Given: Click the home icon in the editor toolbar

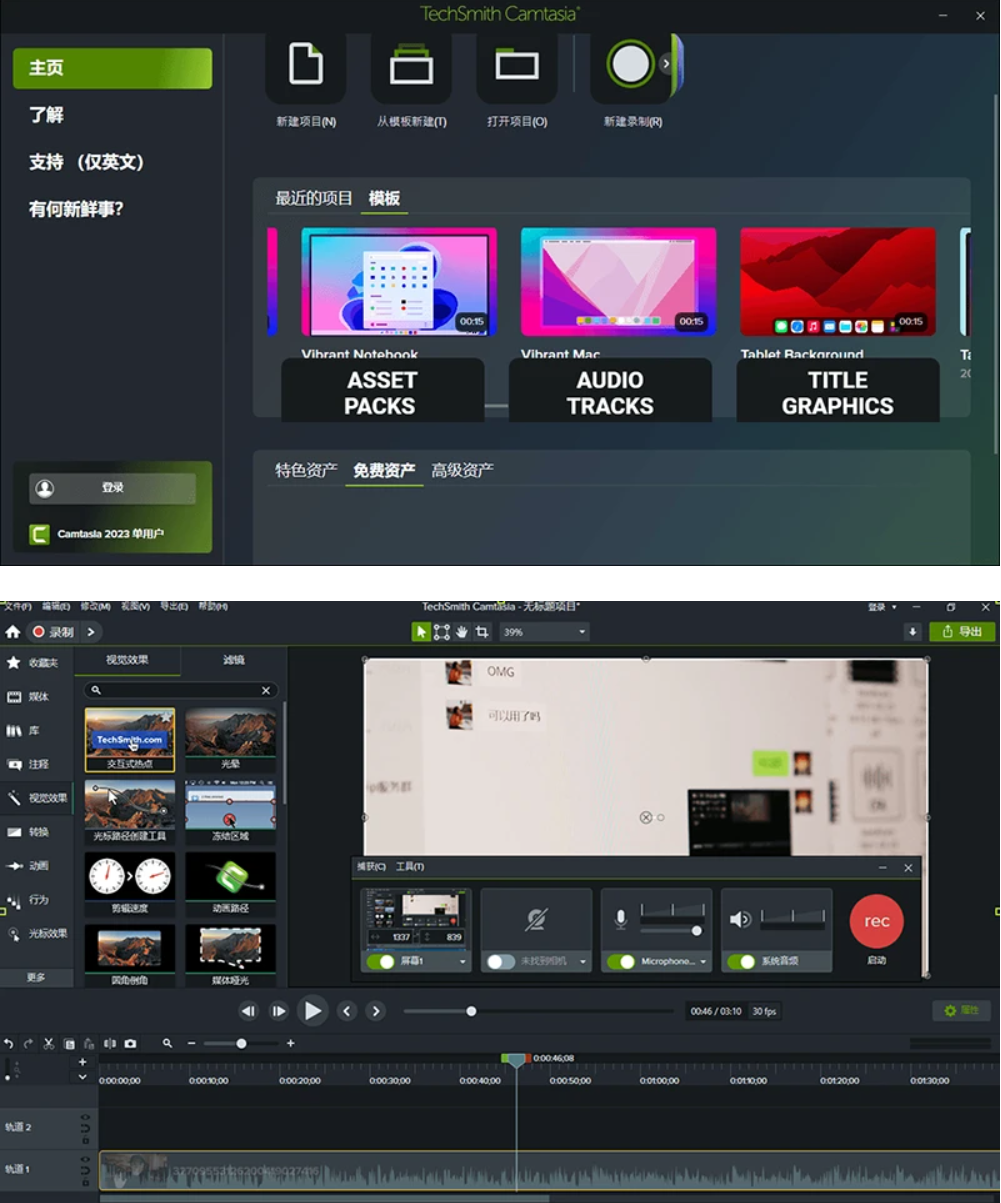Looking at the screenshot, I should pos(13,632).
